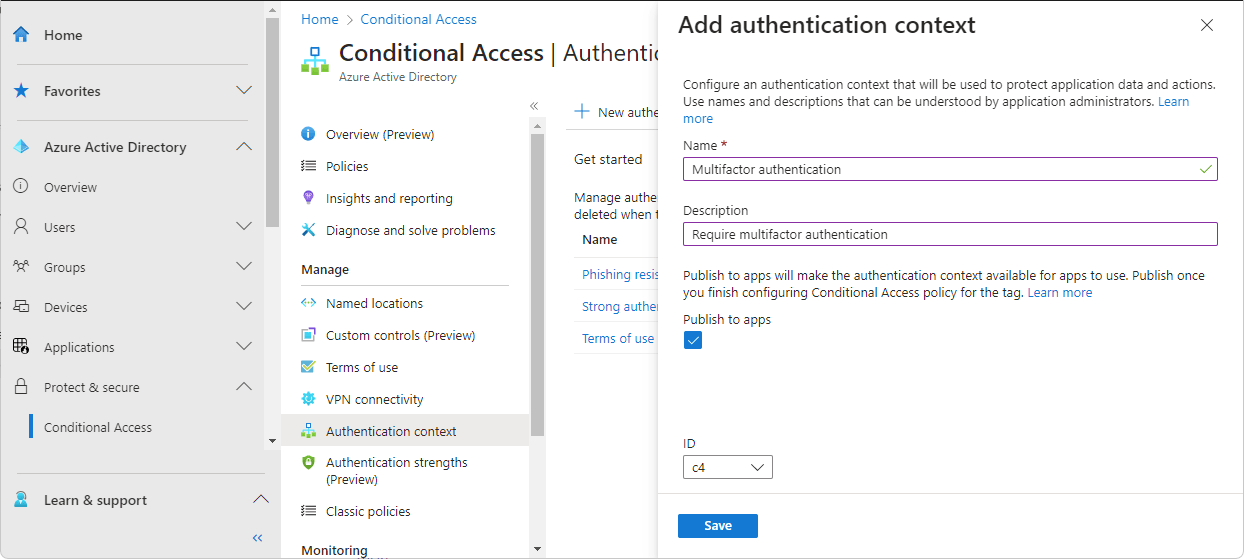Click the Overview (Preview) info icon
1244x559 pixels.
308,134
